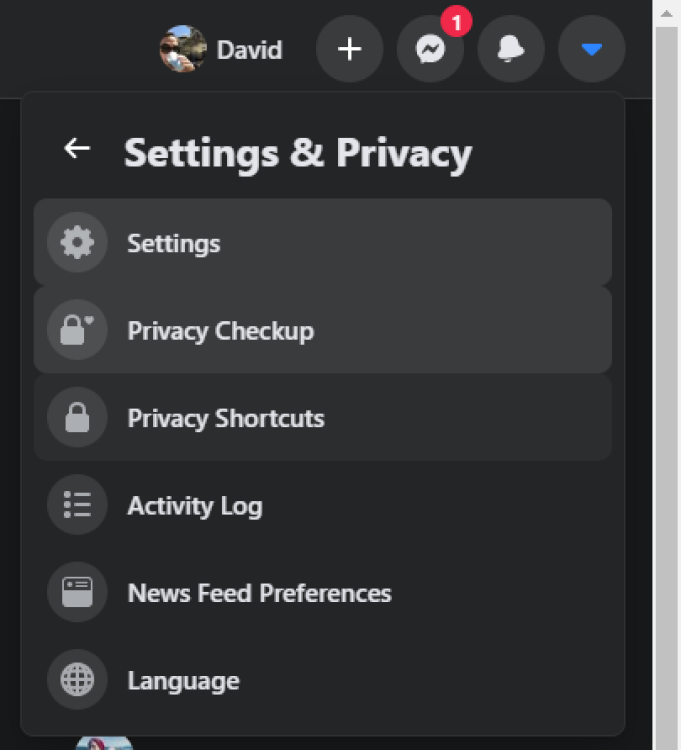Open notifications bell icon
This screenshot has height=750, width=681.
tap(511, 49)
